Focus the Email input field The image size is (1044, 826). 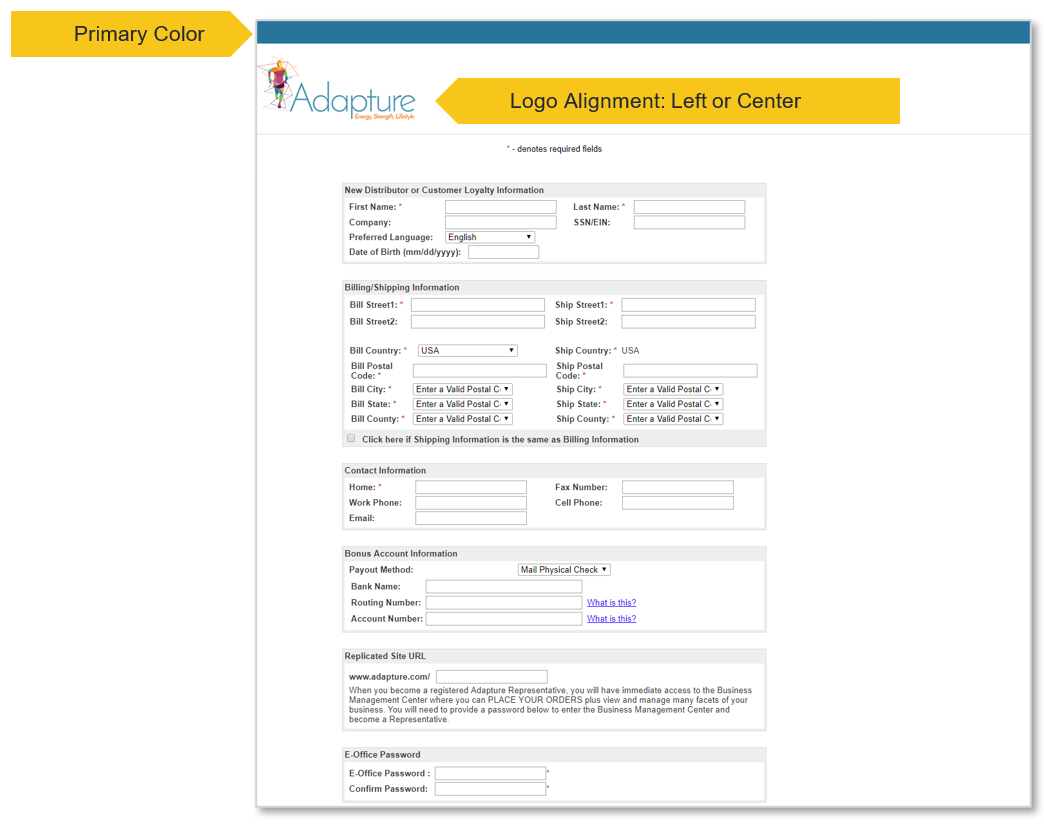click(x=471, y=518)
